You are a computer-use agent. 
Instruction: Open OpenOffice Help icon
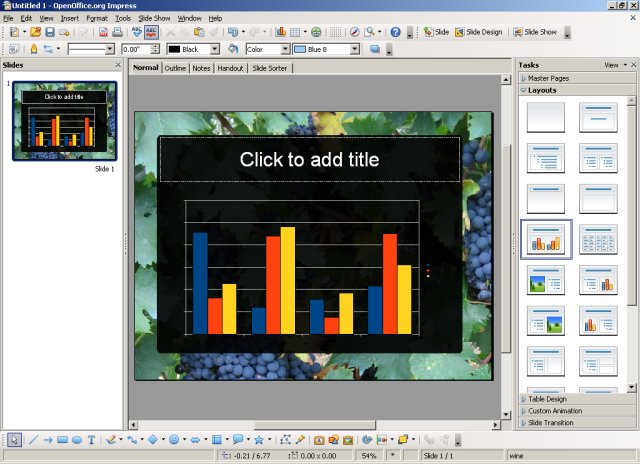[x=395, y=32]
